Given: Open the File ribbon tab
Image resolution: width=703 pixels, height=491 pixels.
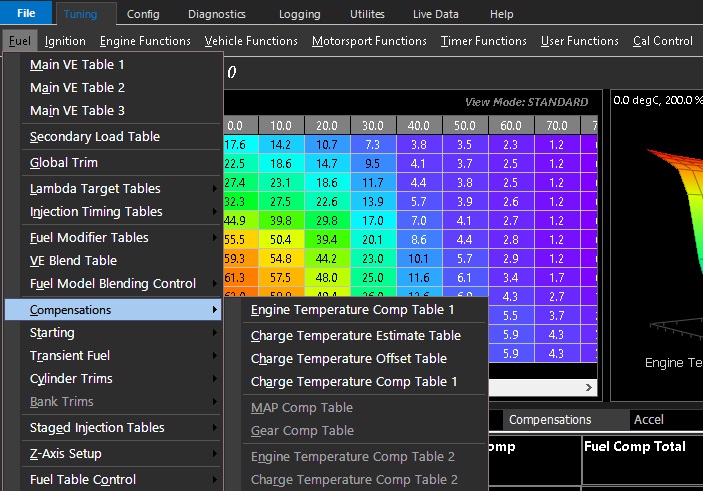Looking at the screenshot, I should pyautogui.click(x=26, y=14).
